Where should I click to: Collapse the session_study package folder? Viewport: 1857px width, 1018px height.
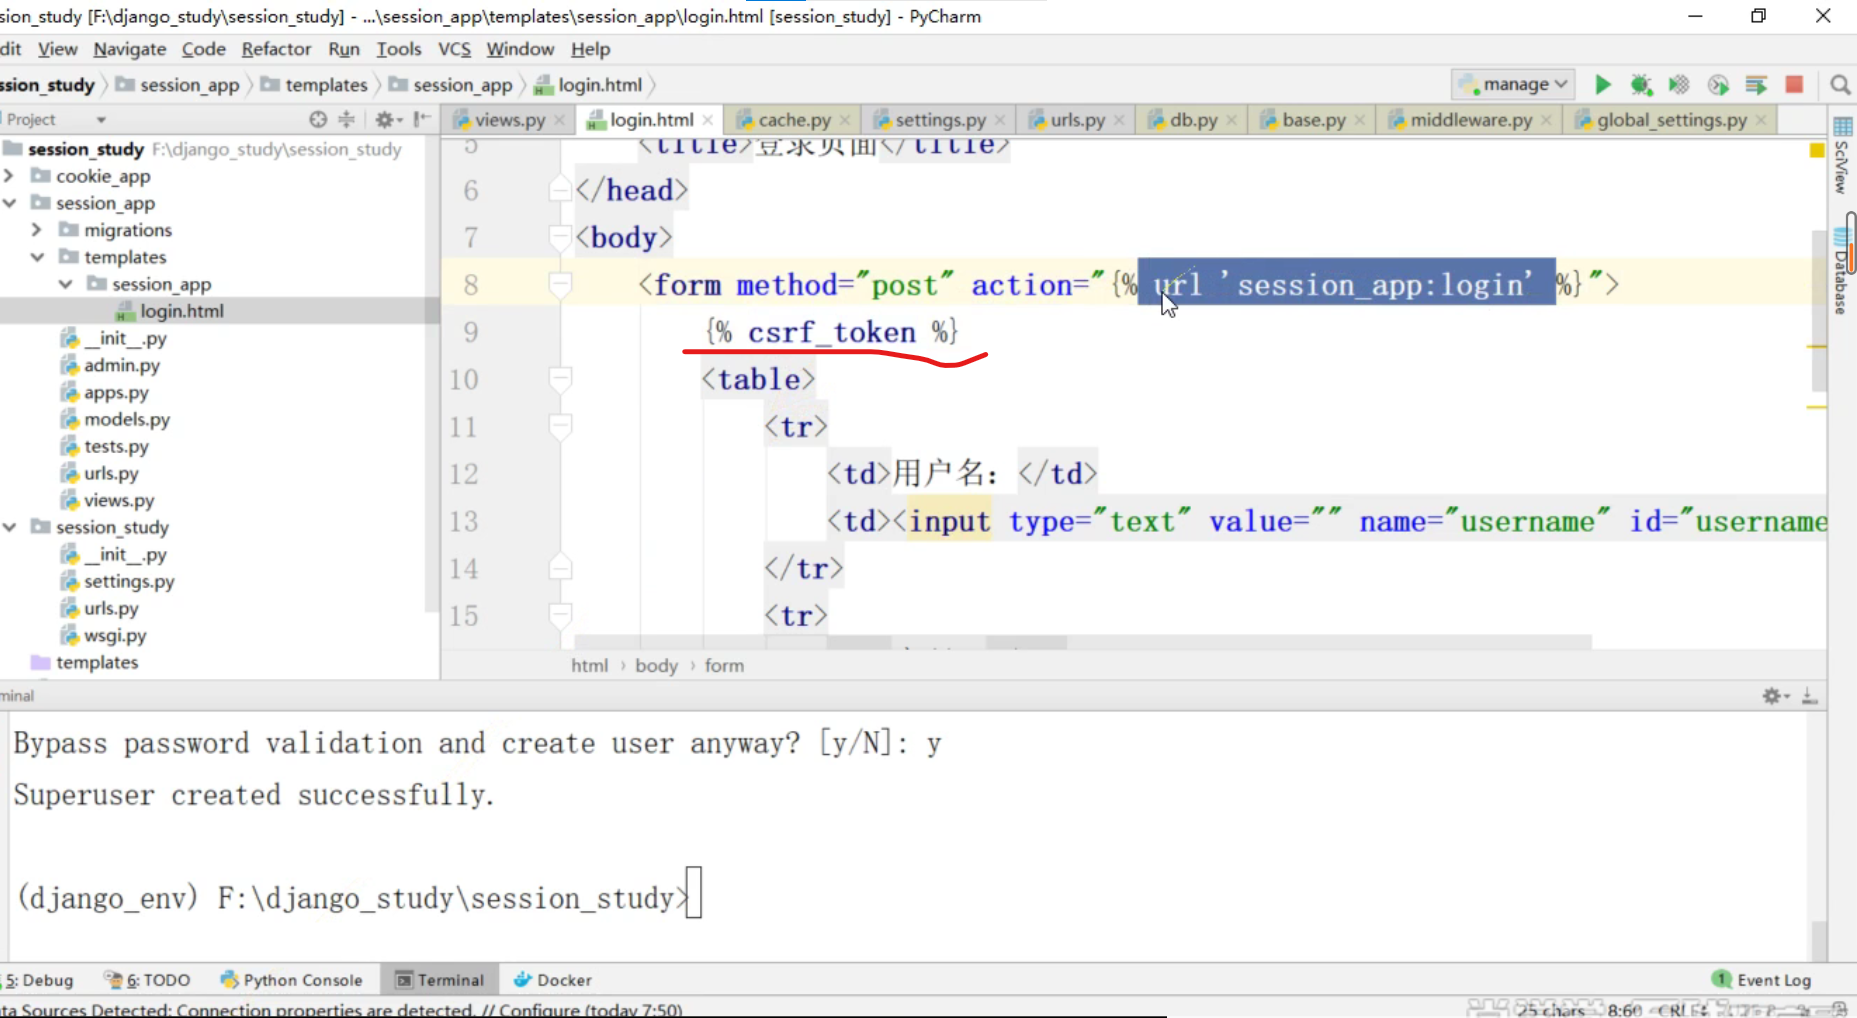(x=10, y=527)
